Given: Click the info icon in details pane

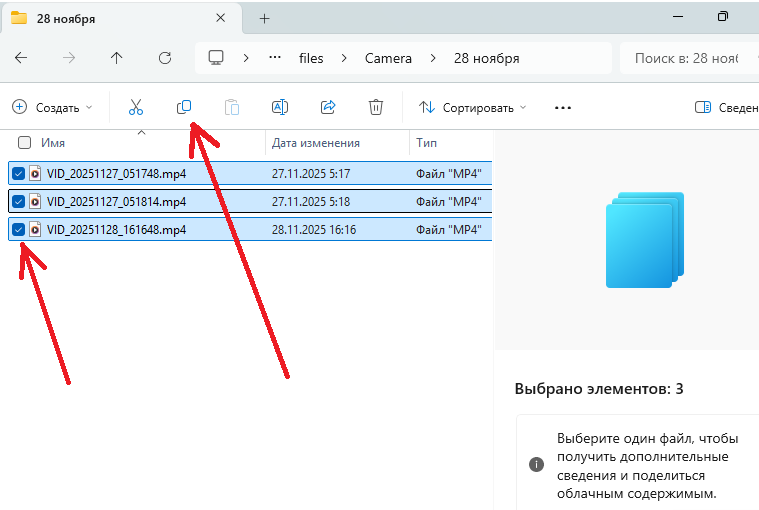Looking at the screenshot, I should tap(536, 465).
